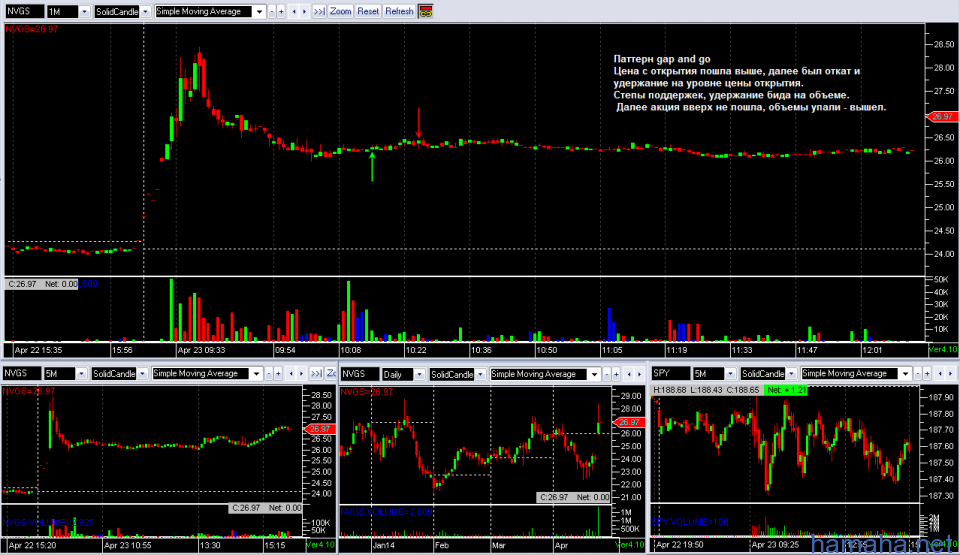This screenshot has height=555, width=960.
Task: Click the minus zoom-out icon in the main chart toolbar
Action: [272, 12]
